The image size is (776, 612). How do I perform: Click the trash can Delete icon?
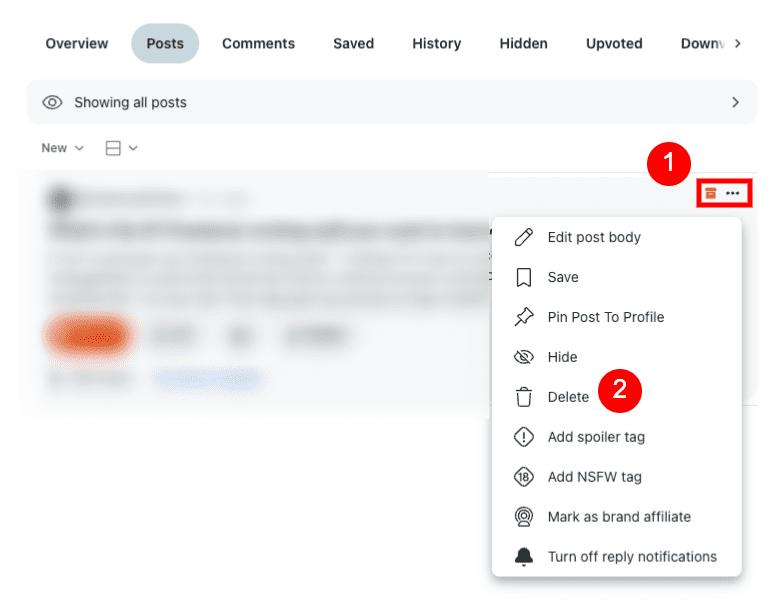(524, 397)
